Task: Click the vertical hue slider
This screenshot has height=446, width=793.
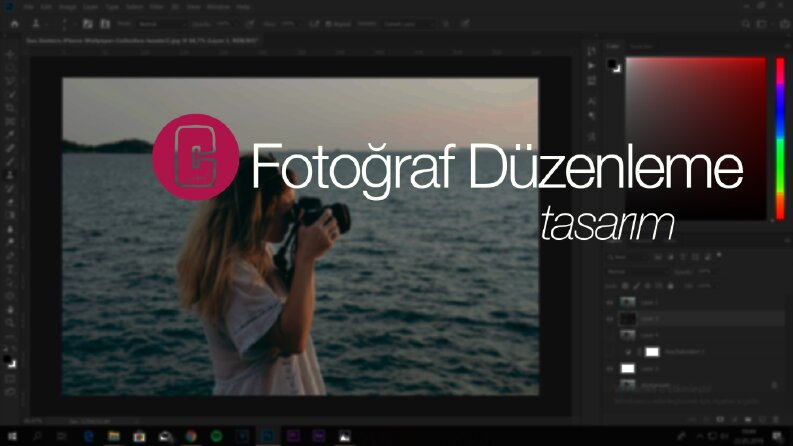Action: [x=780, y=139]
